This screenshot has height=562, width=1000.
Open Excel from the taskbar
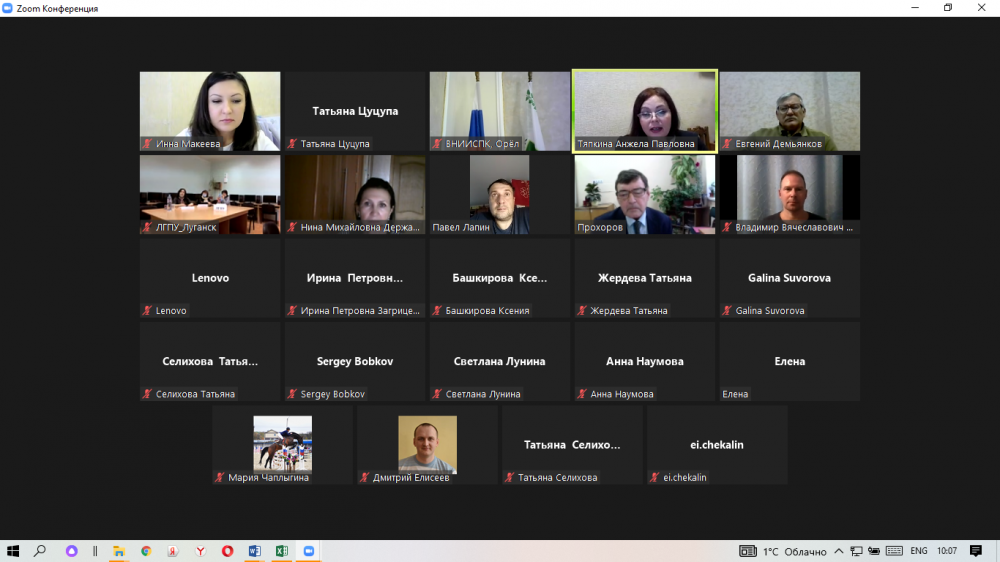pyautogui.click(x=281, y=551)
